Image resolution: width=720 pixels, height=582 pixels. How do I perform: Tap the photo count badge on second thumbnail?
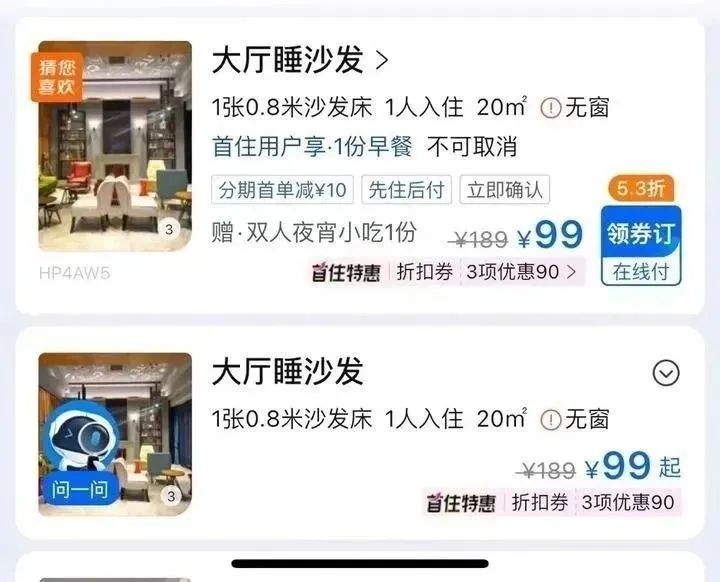point(171,496)
